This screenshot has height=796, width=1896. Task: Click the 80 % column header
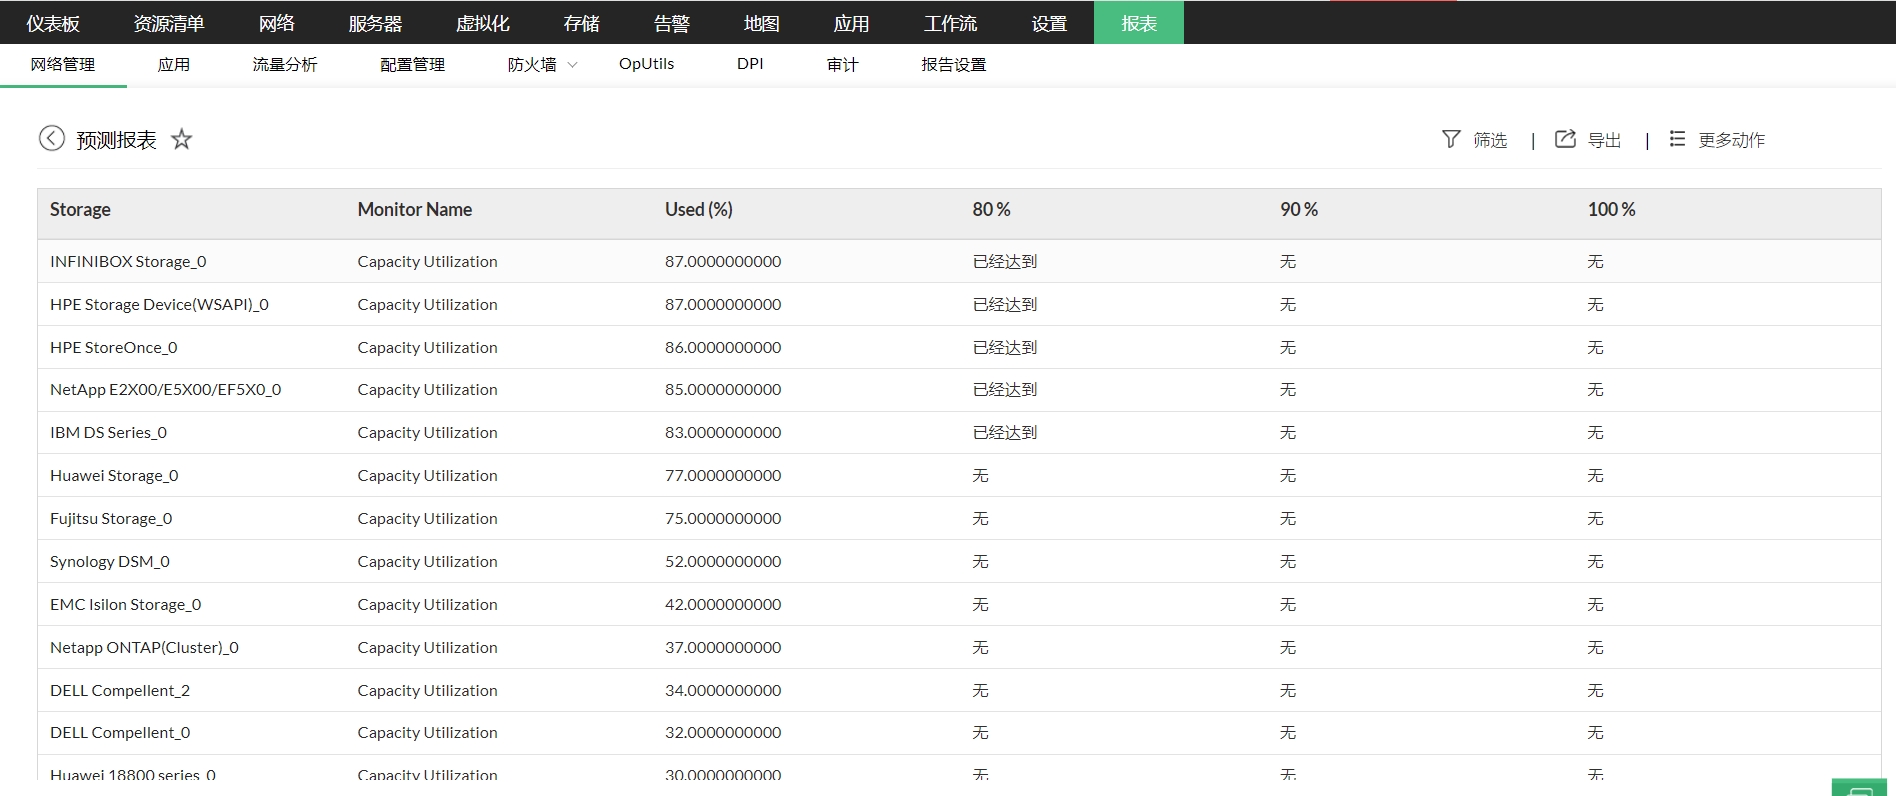point(991,210)
